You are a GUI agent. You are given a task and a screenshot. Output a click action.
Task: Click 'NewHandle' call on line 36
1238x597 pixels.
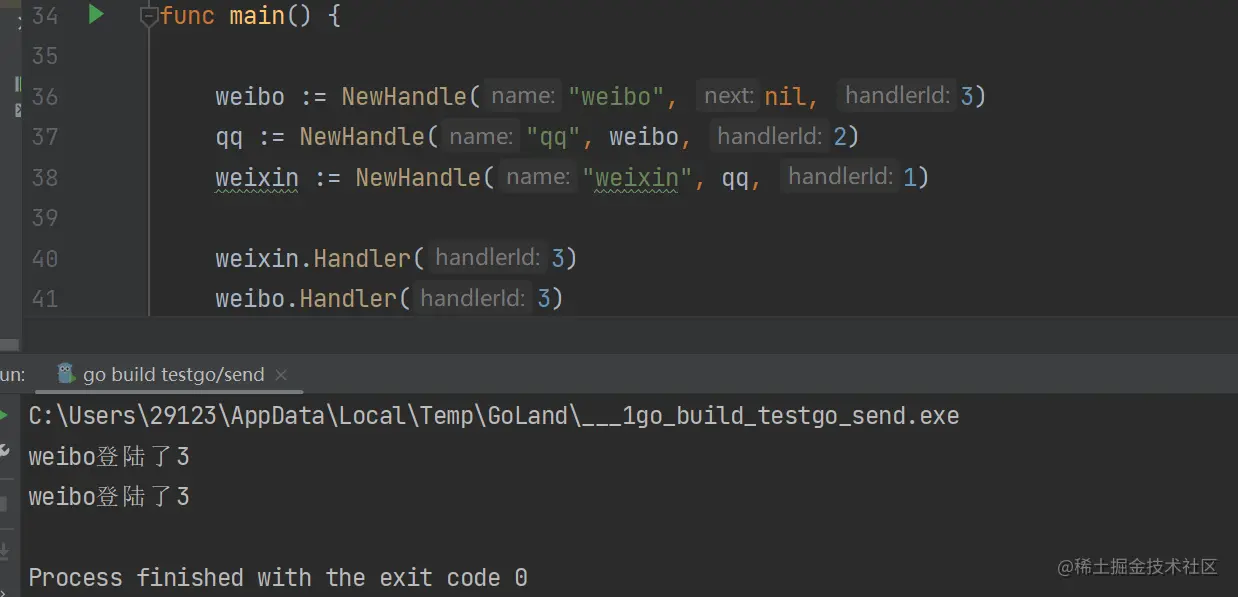[404, 97]
